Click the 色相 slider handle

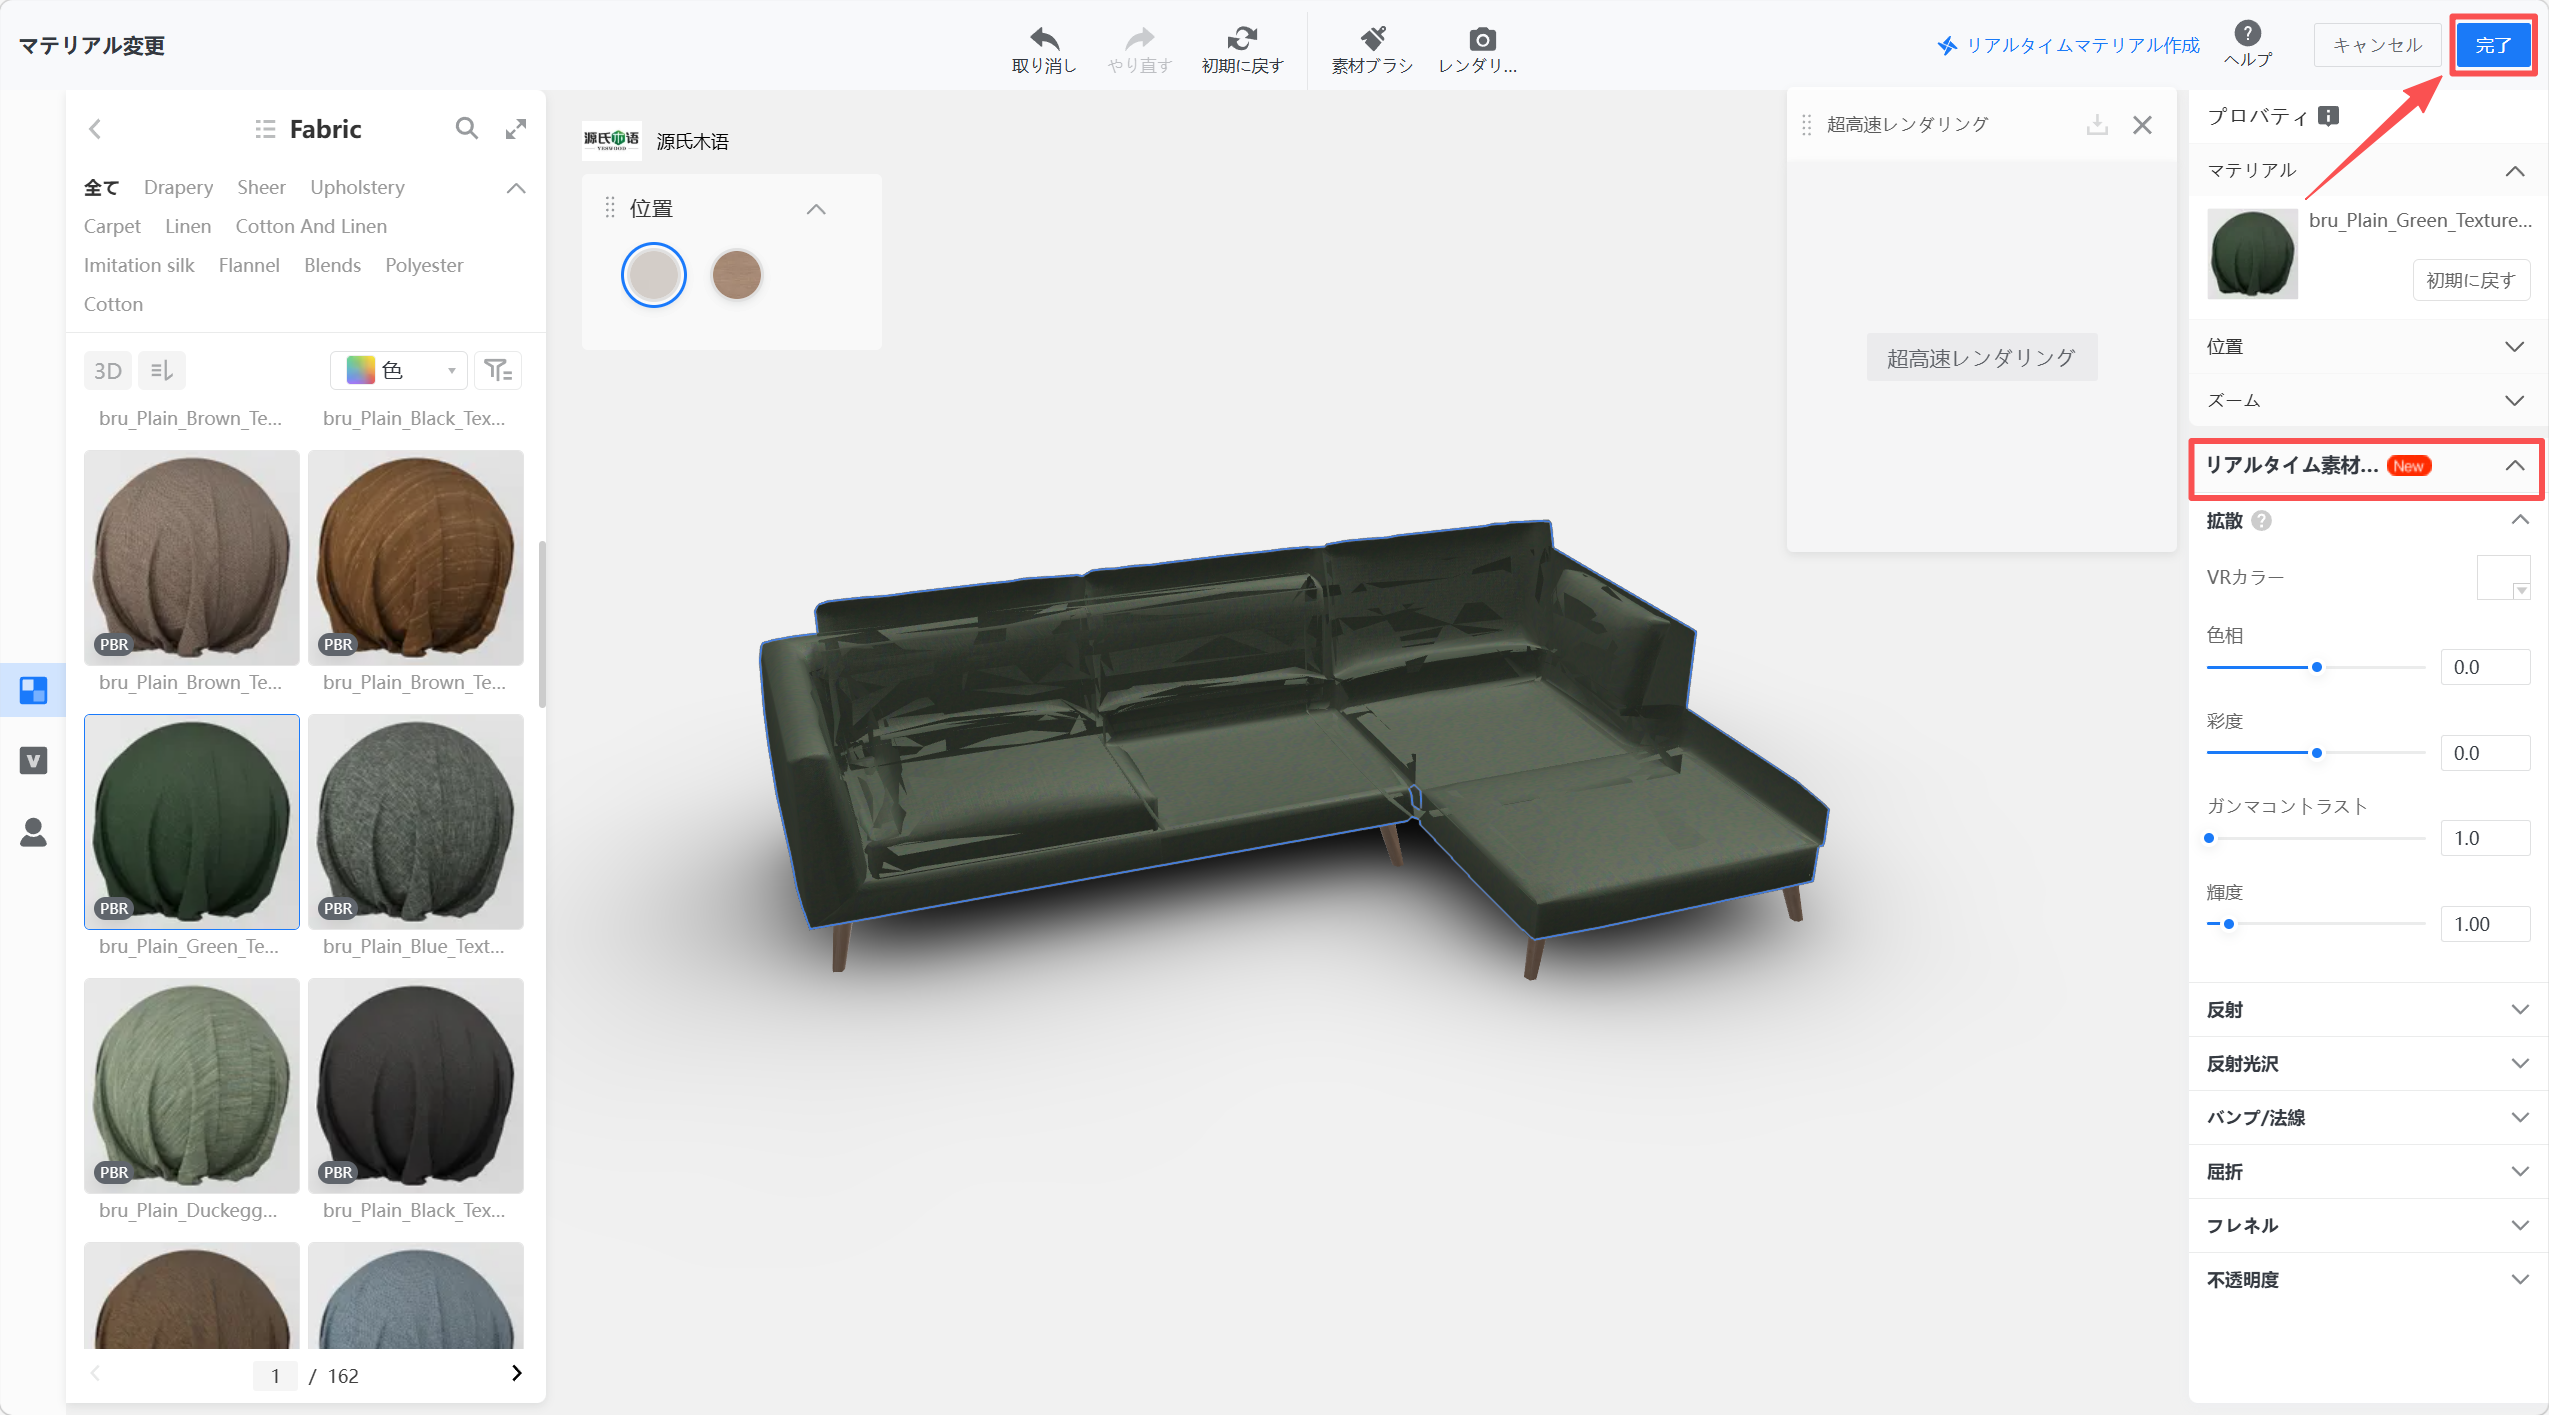(2316, 667)
